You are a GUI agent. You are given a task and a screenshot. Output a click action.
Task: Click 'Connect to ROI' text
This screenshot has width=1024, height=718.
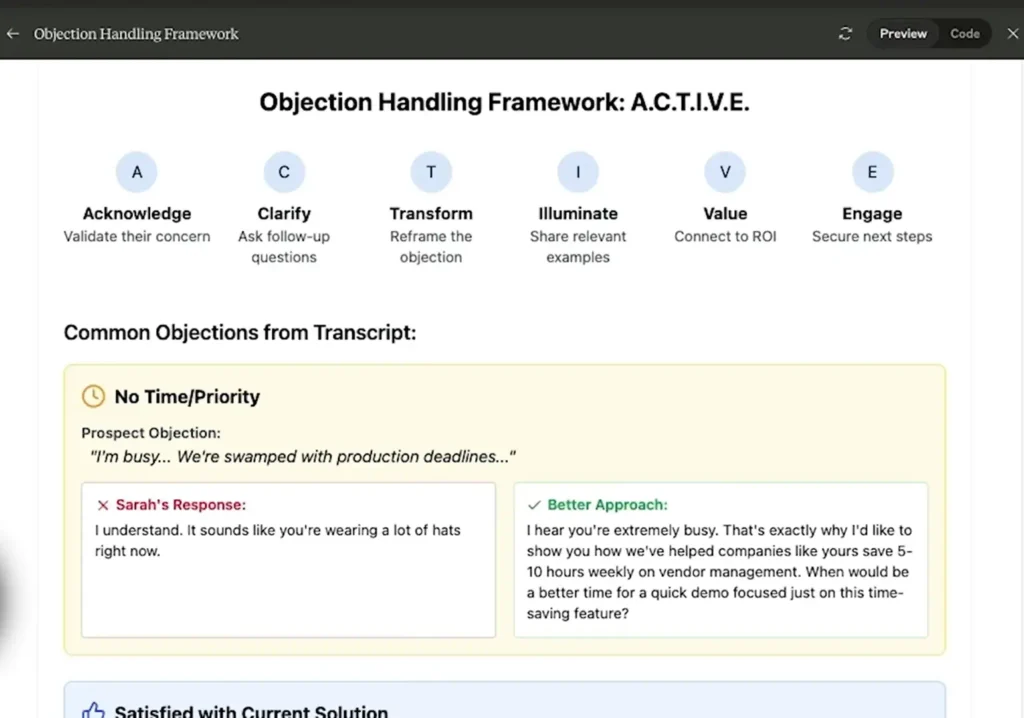[725, 237]
